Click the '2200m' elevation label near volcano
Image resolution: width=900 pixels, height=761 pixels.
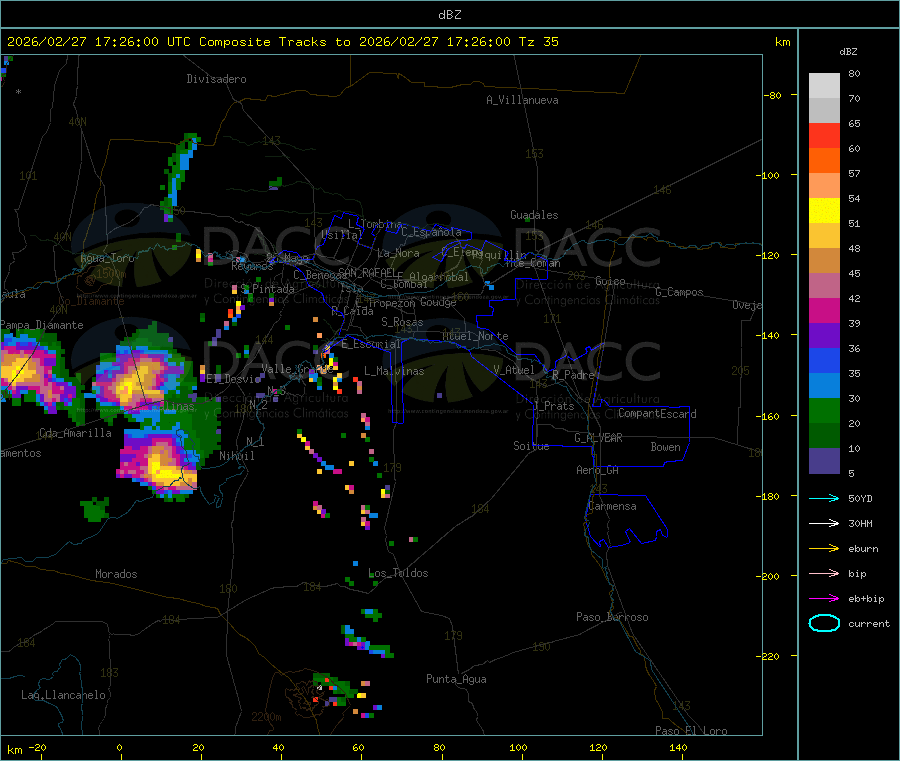pos(266,717)
